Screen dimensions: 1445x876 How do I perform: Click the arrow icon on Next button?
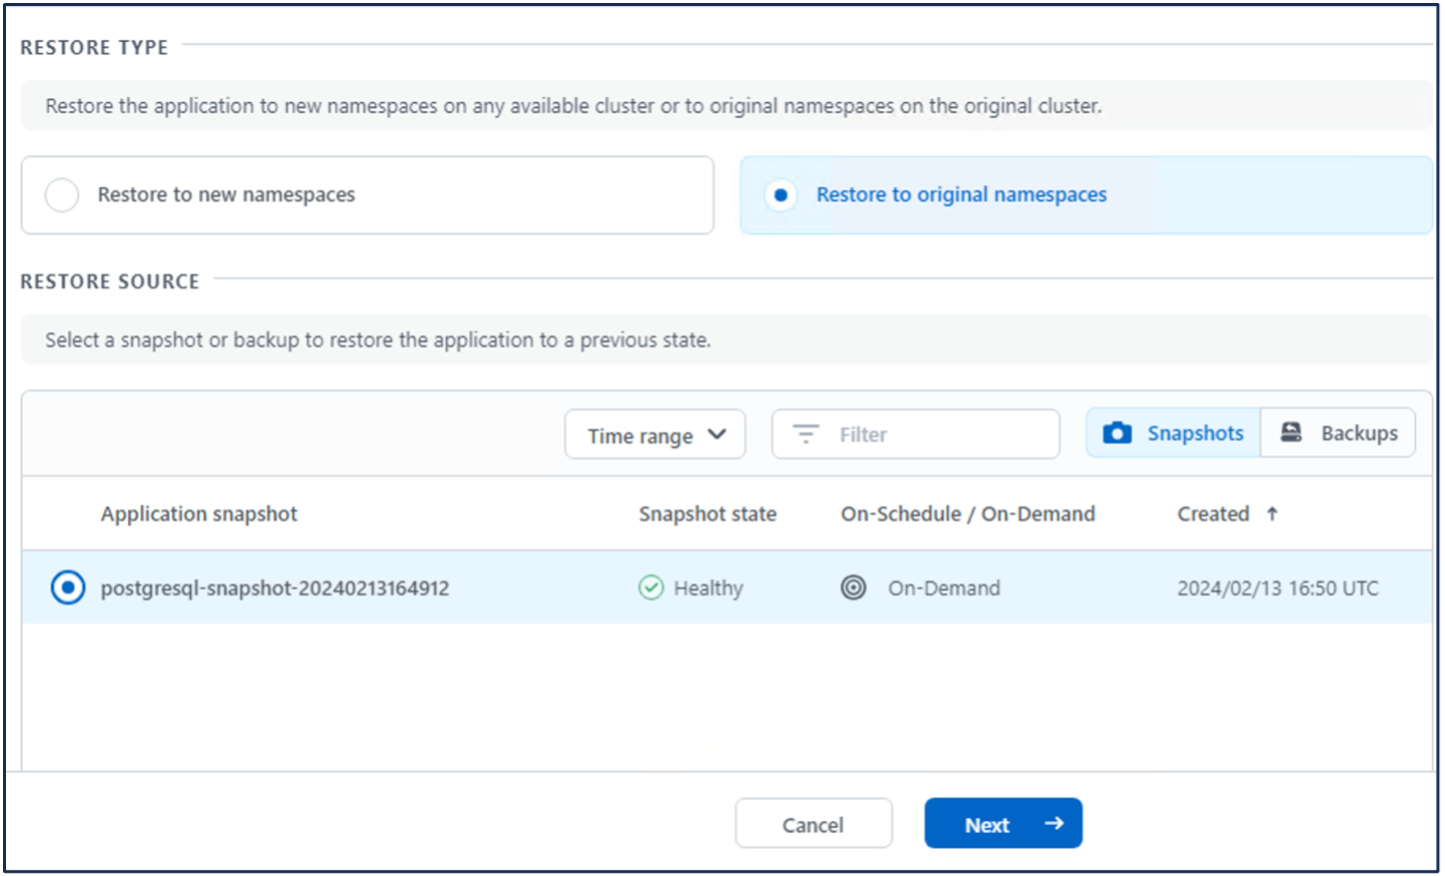pyautogui.click(x=1053, y=823)
